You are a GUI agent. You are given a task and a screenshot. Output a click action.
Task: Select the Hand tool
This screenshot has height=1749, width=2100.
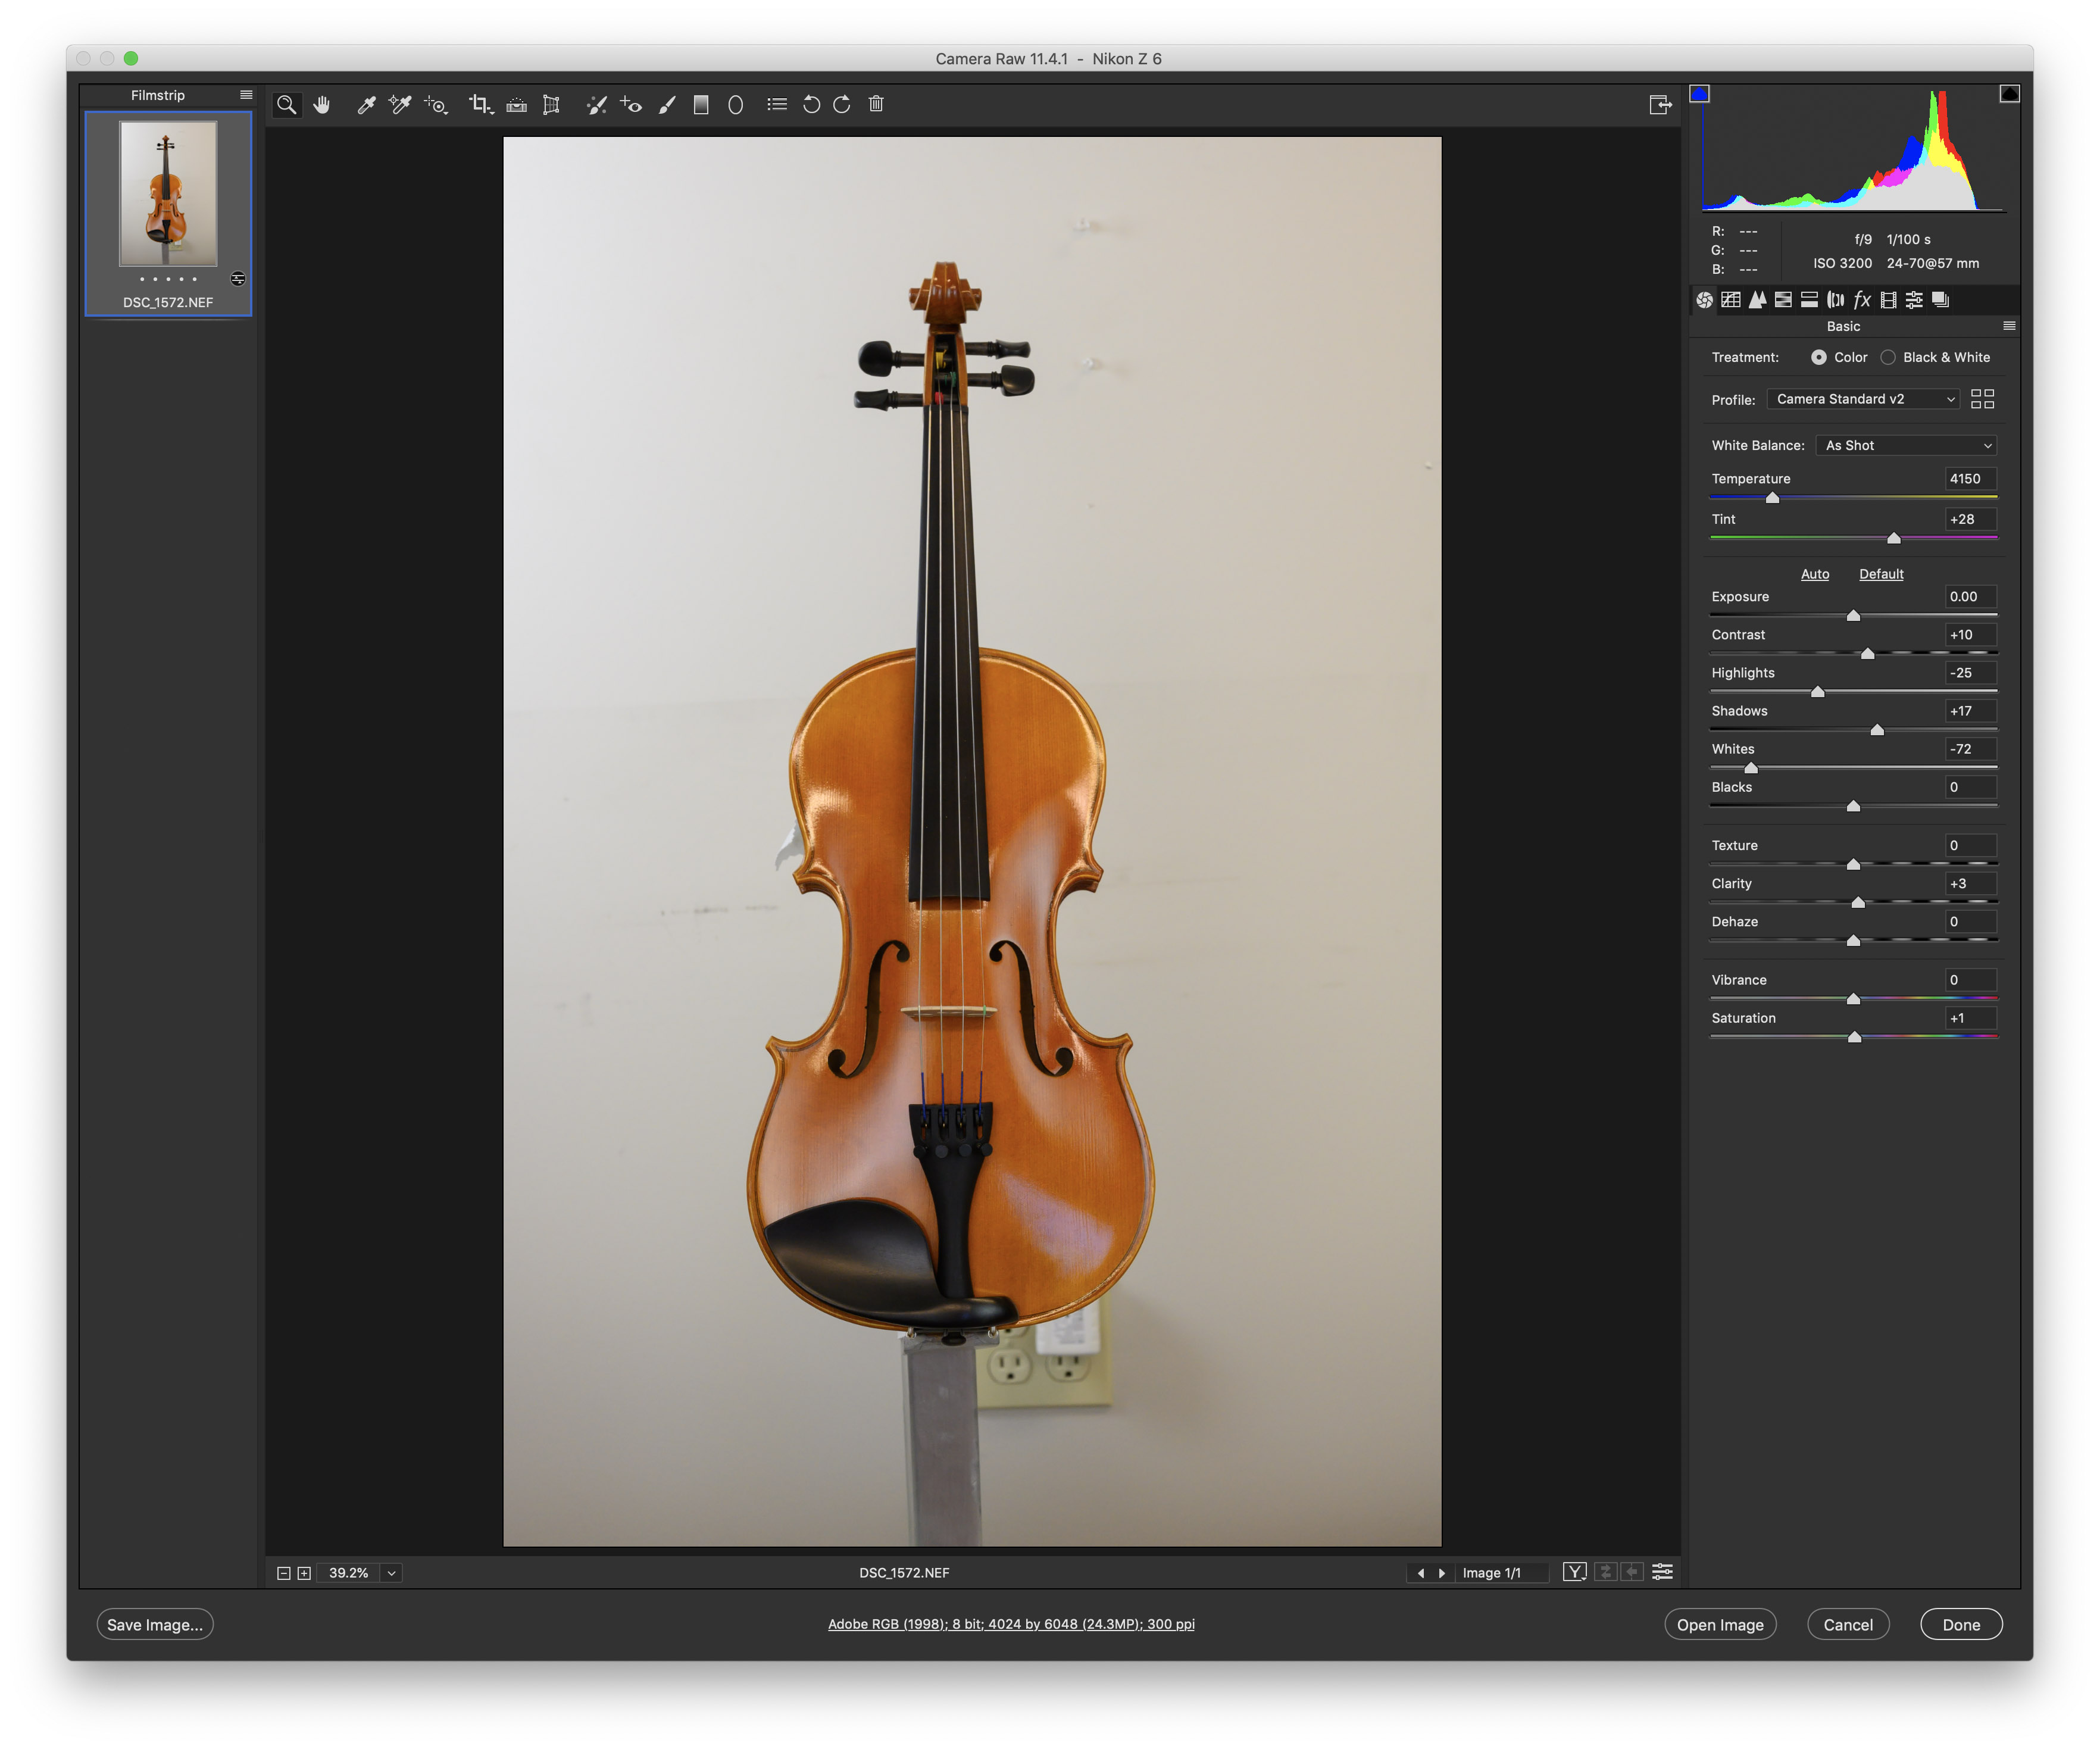(321, 104)
